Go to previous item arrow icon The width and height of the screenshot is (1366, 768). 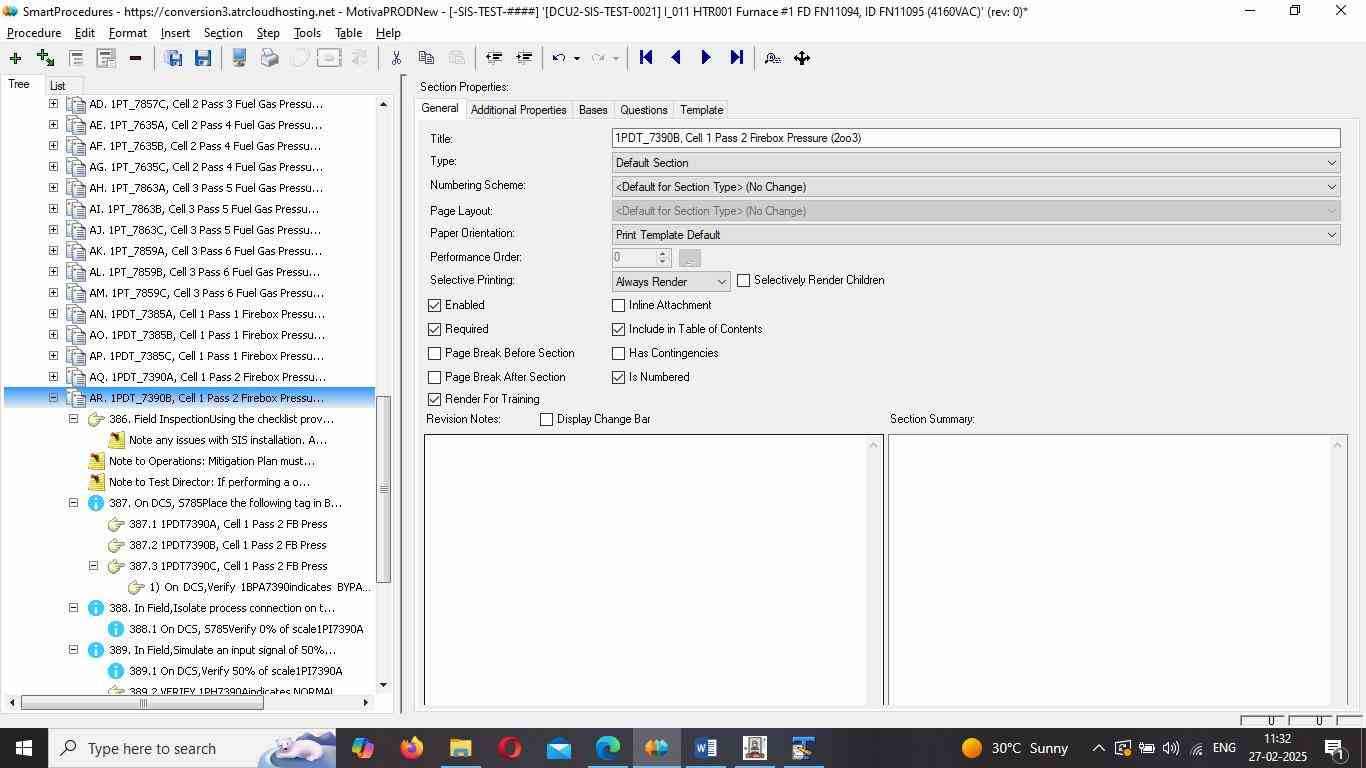(x=676, y=58)
